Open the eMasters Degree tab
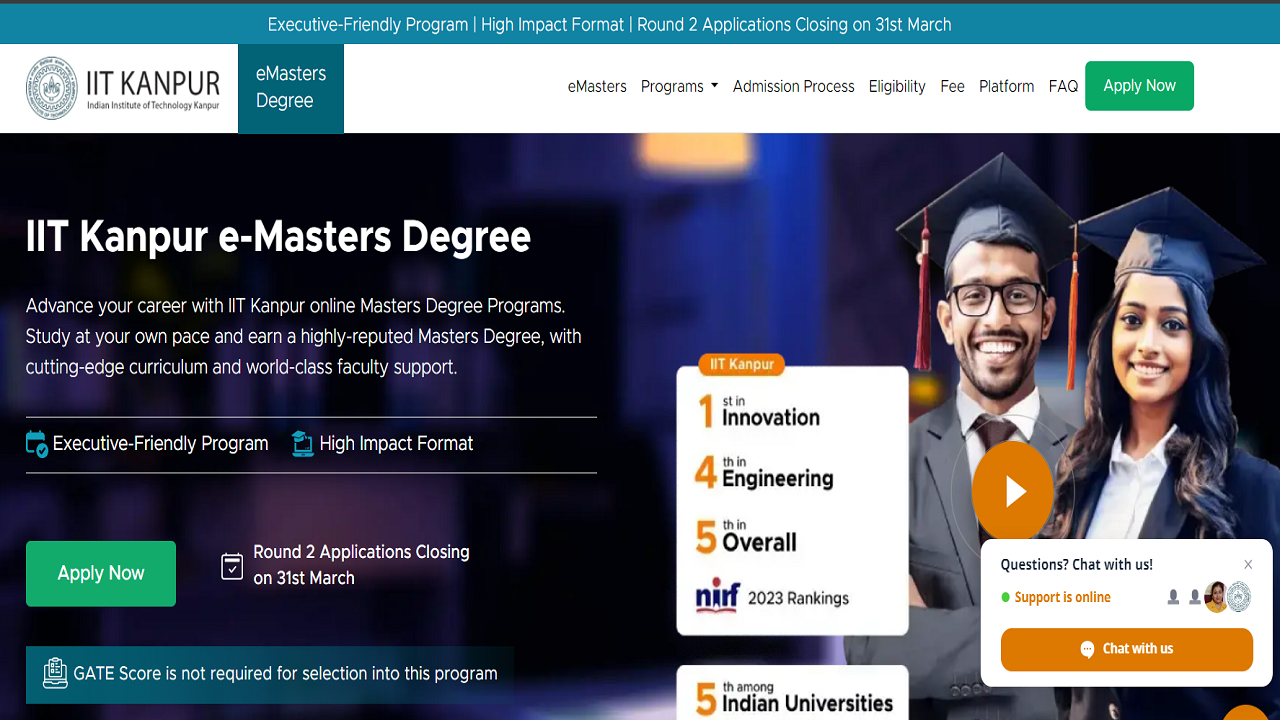1280x720 pixels. tap(291, 88)
